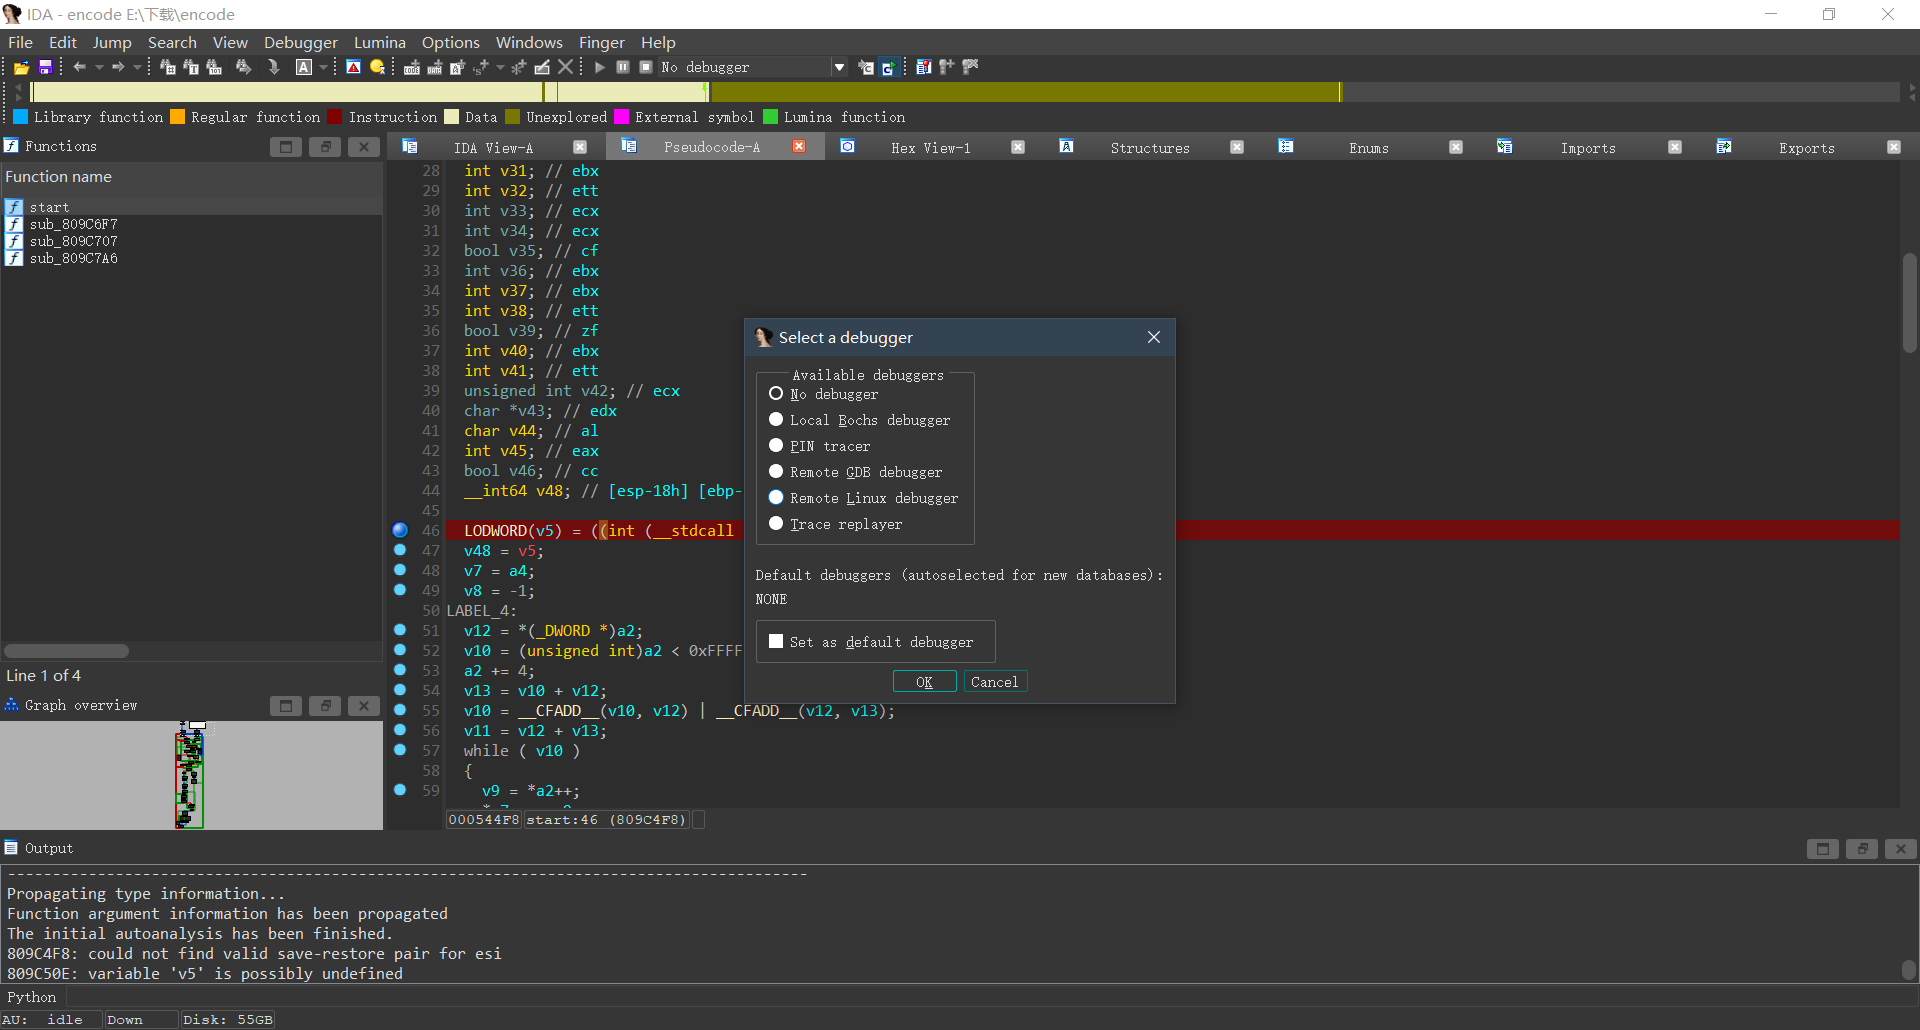Viewport: 1920px width, 1030px height.
Task: Open the Debugger menu
Action: point(301,42)
